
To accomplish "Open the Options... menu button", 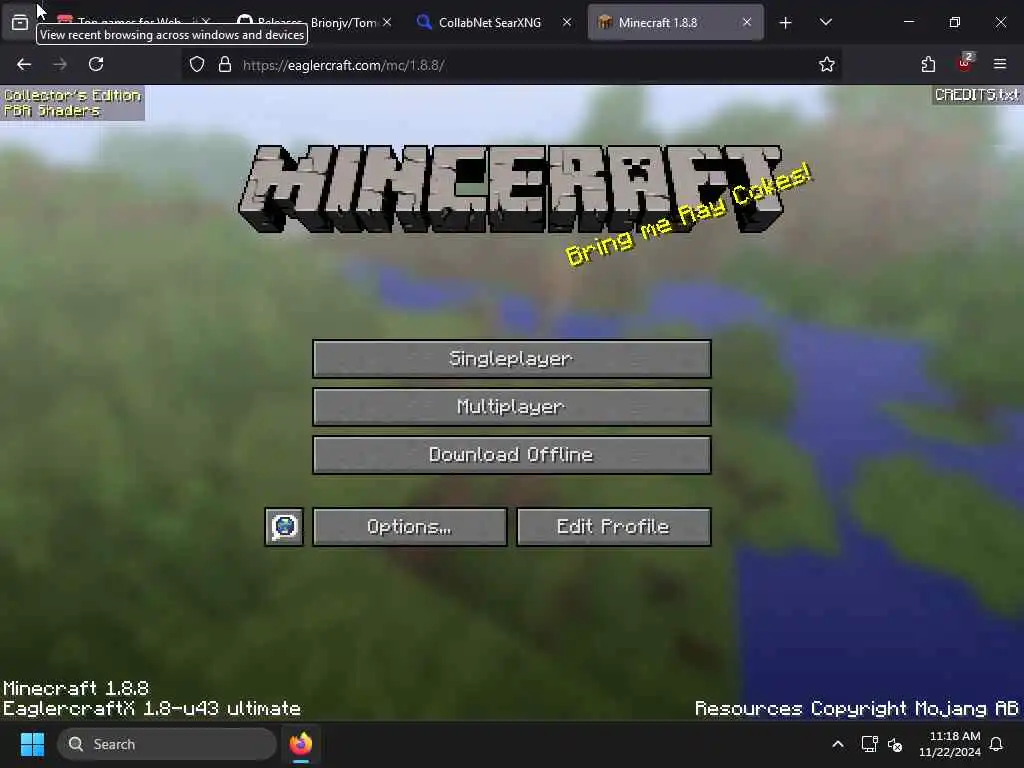I will pos(409,526).
